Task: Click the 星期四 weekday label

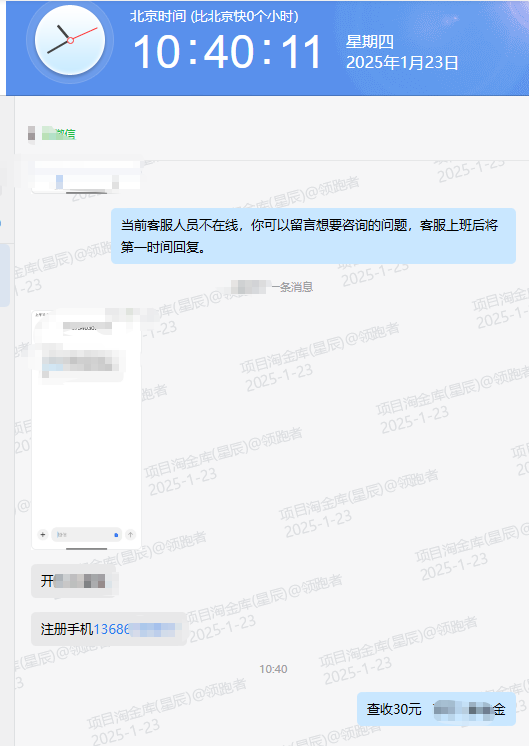Action: point(370,42)
